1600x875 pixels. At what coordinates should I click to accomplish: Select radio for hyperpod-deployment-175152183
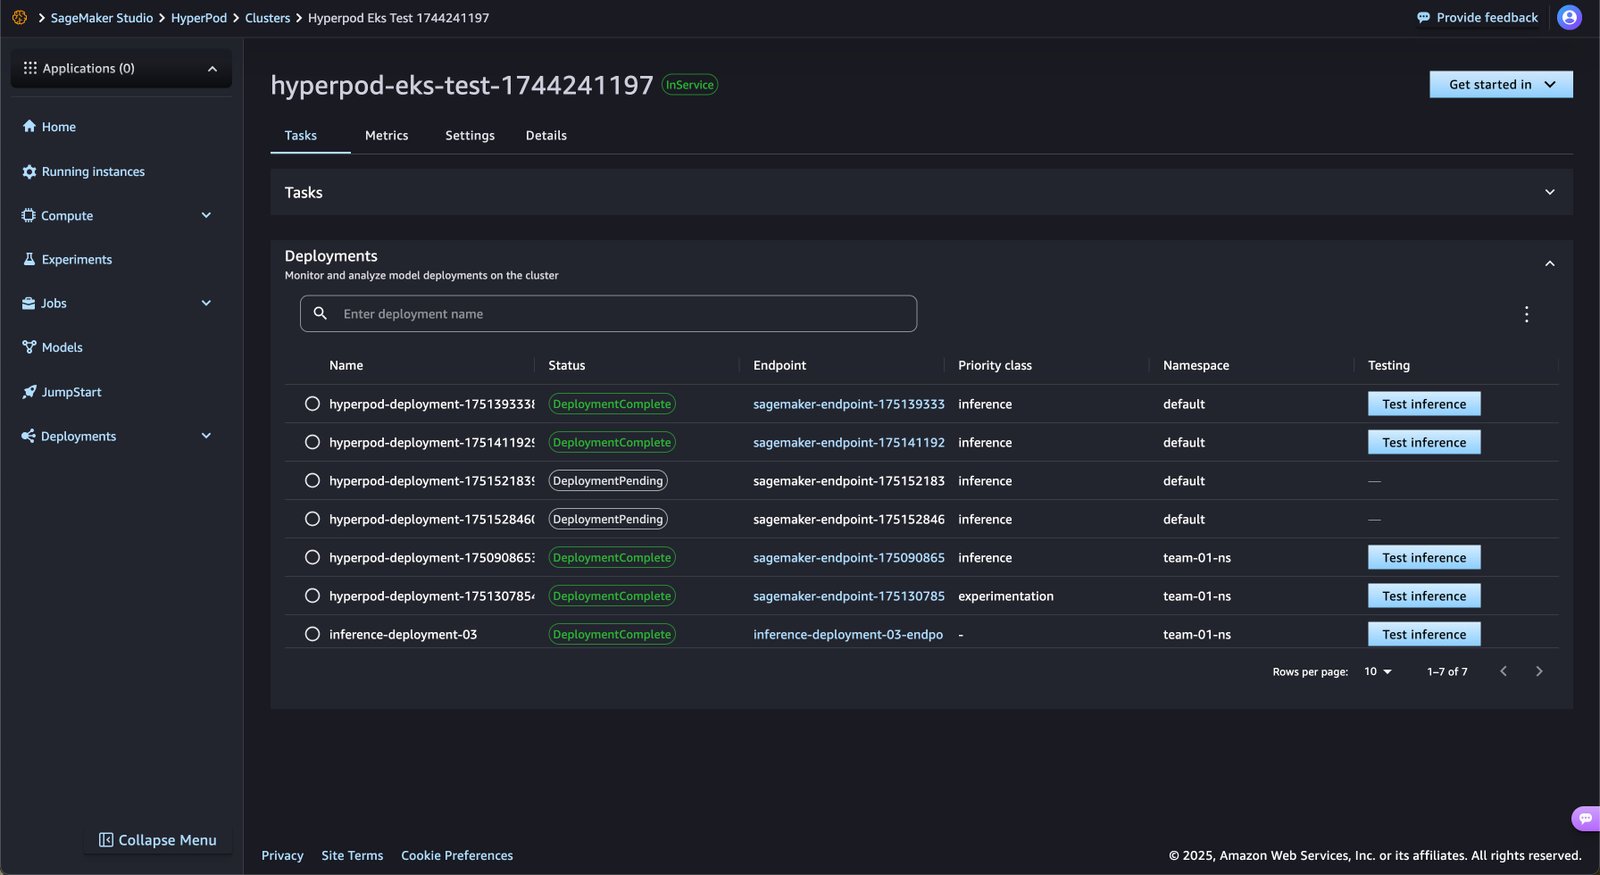point(312,481)
